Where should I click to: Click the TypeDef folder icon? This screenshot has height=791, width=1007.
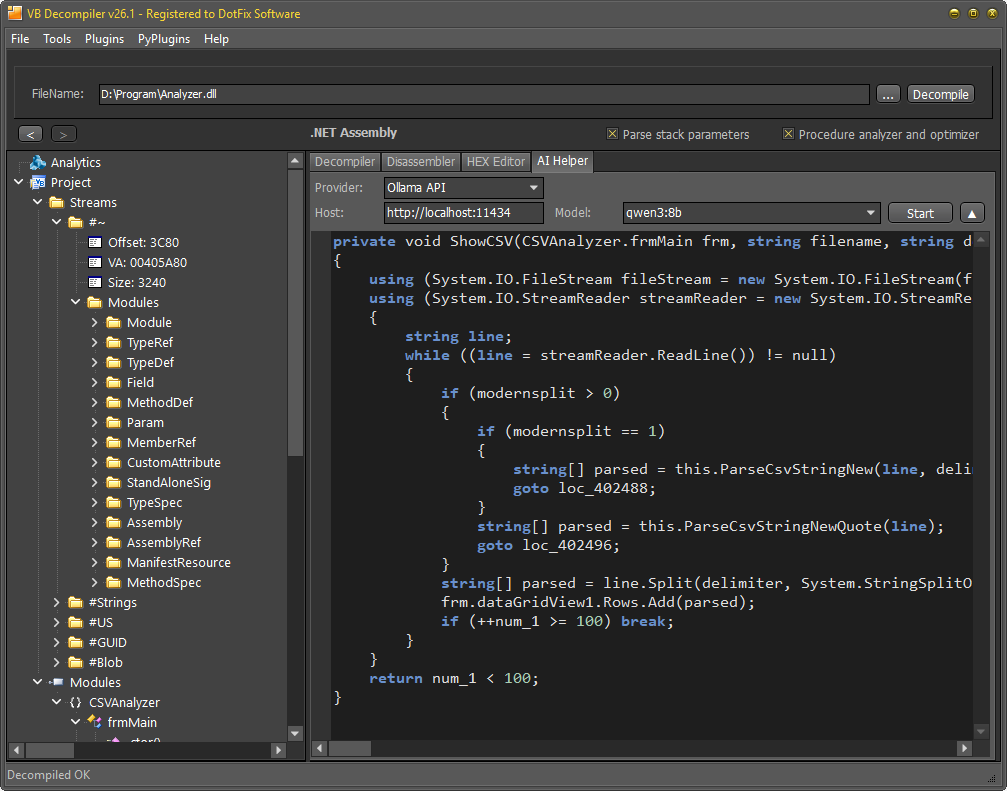pos(114,362)
